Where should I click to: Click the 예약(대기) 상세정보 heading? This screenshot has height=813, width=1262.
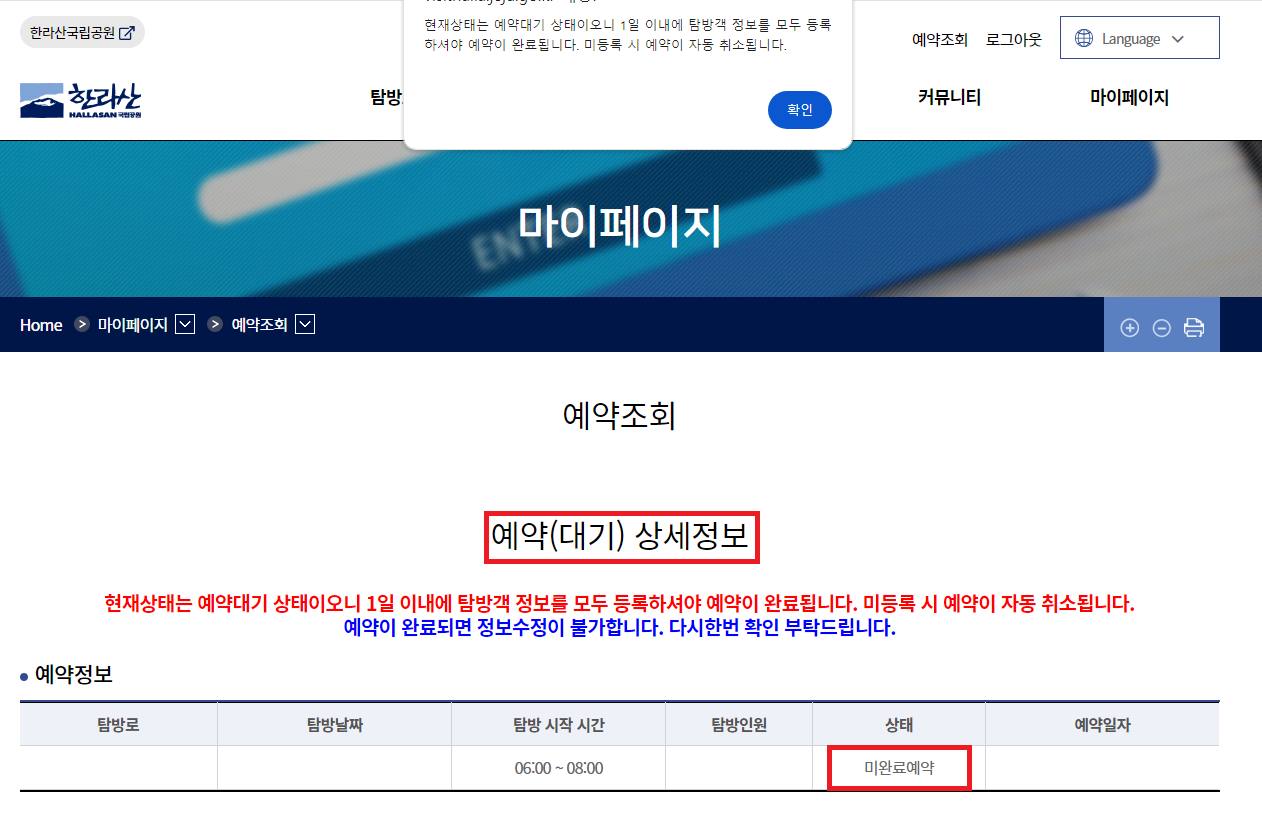point(621,537)
